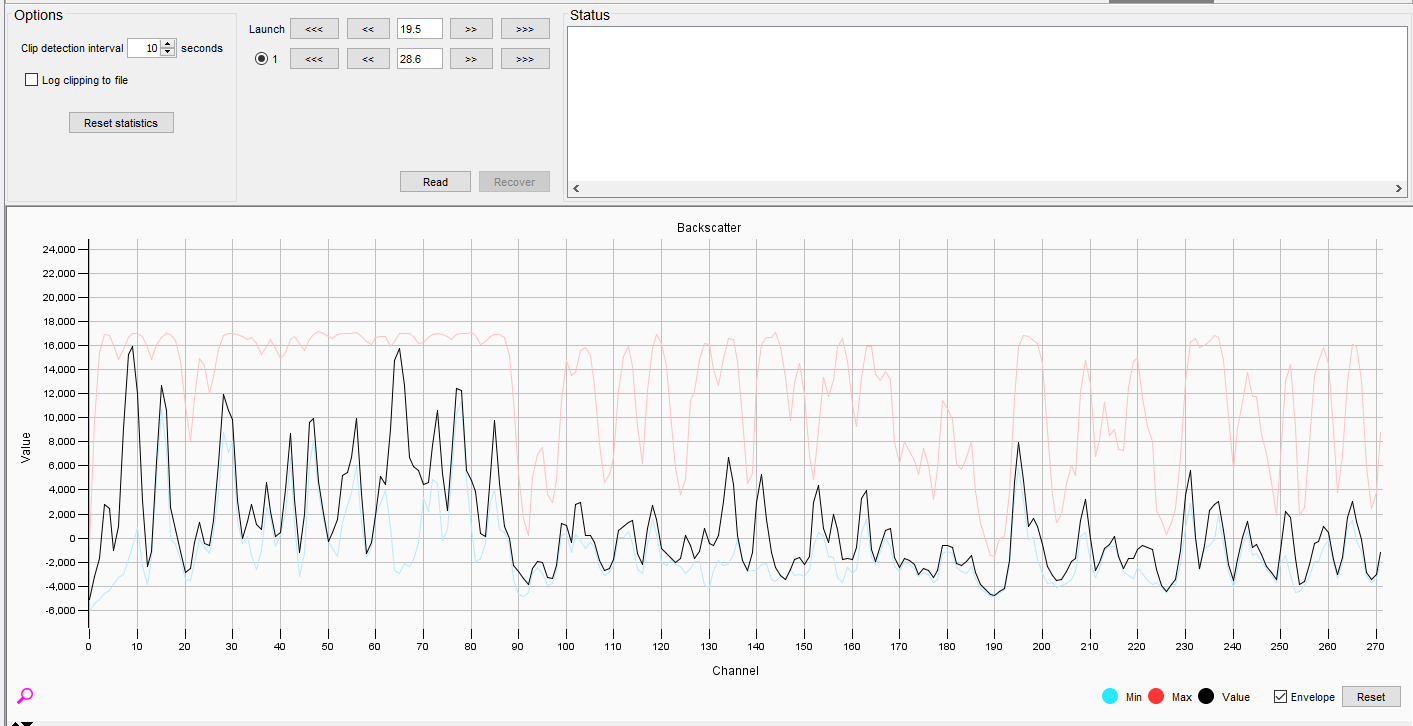This screenshot has height=726, width=1413.
Task: Click the row 1 value field showing 28.6
Action: (x=419, y=59)
